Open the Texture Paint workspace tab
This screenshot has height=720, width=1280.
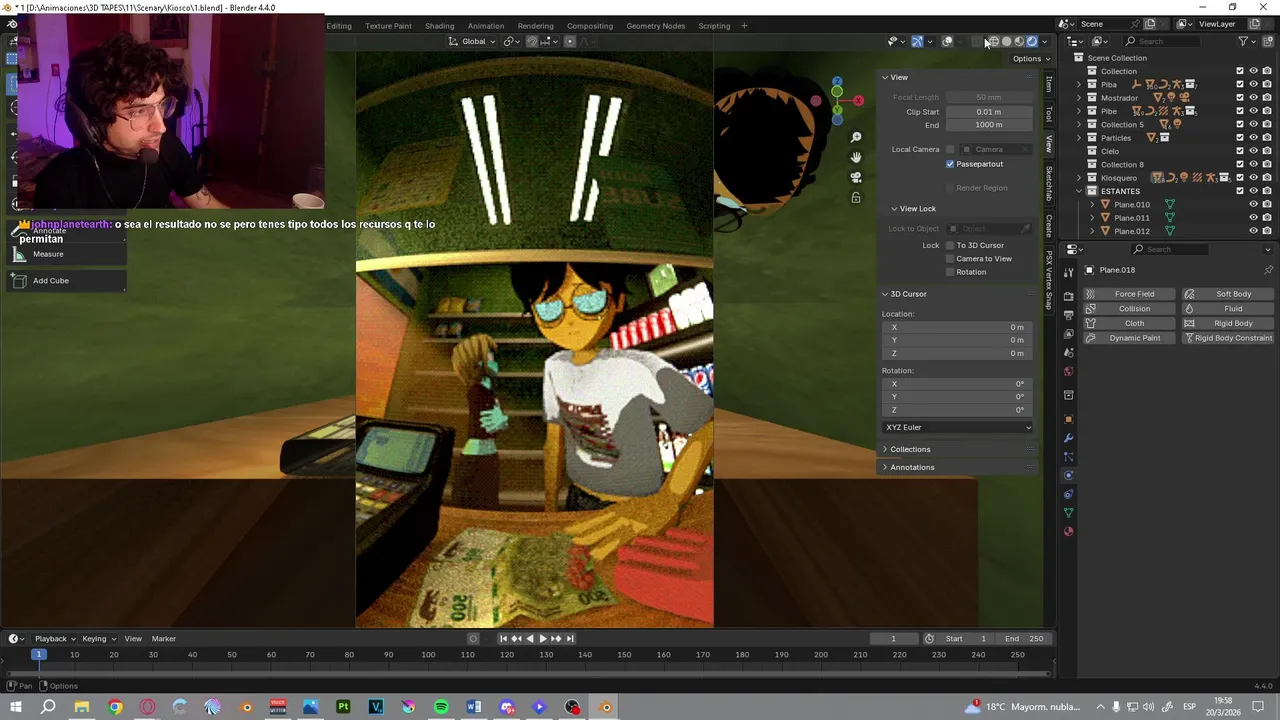[388, 26]
